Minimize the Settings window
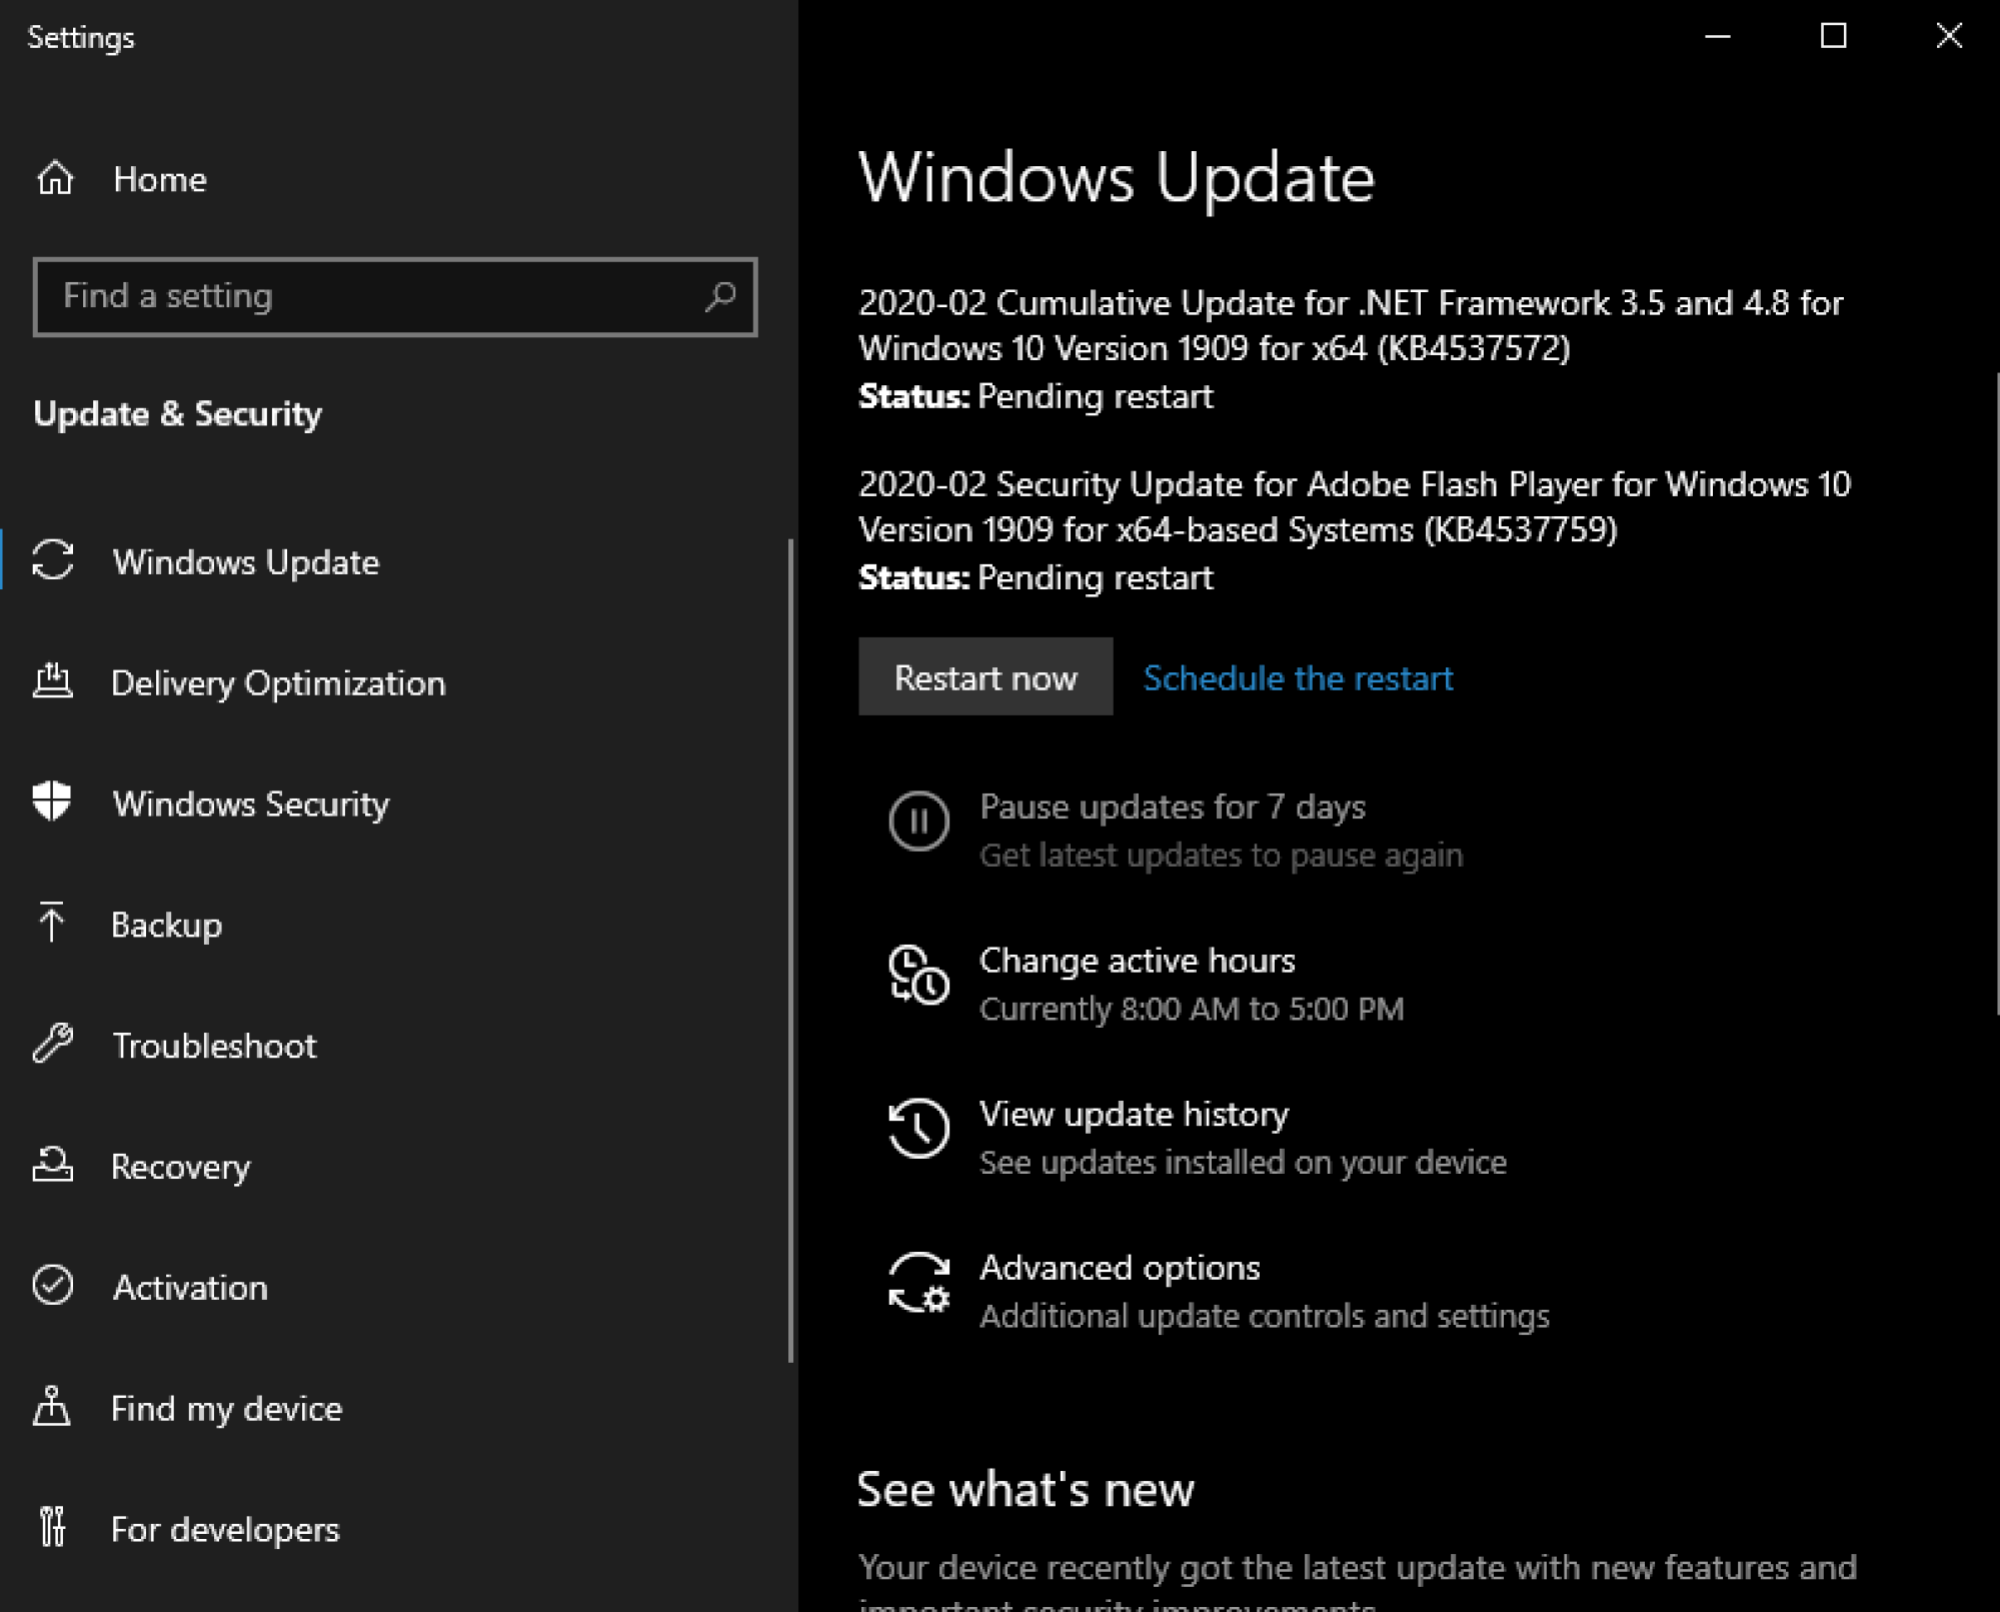Image resolution: width=2000 pixels, height=1612 pixels. coord(1717,36)
